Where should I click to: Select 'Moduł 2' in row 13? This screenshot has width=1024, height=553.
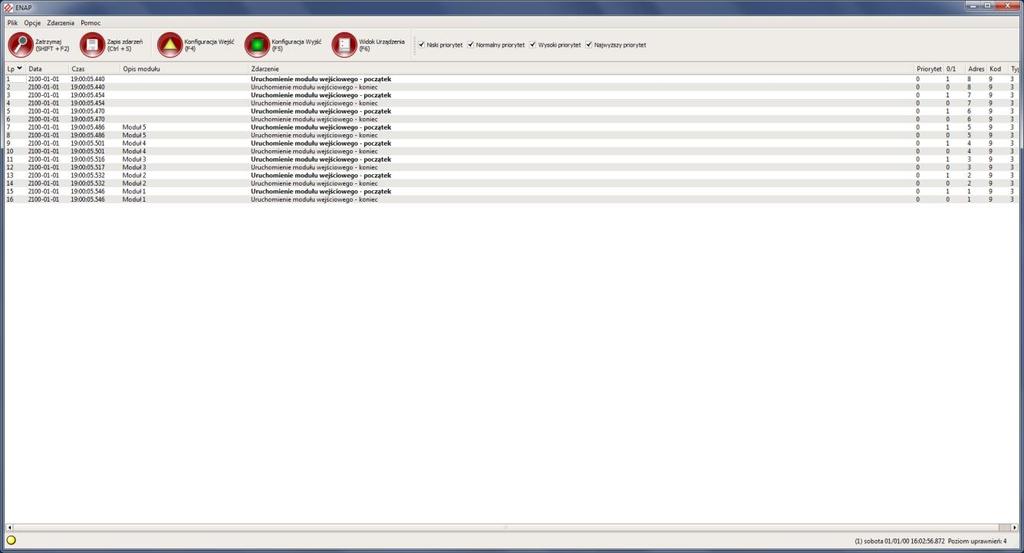135,176
